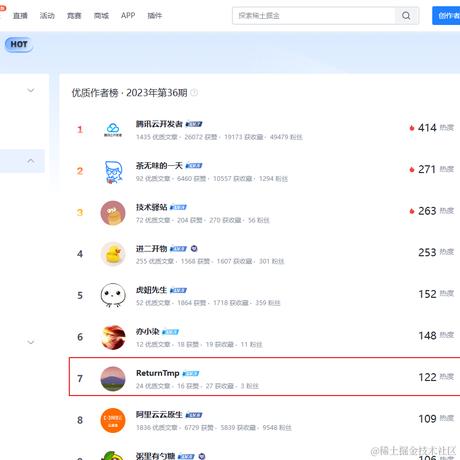Click level badge next to ReturnTmp

(x=191, y=374)
